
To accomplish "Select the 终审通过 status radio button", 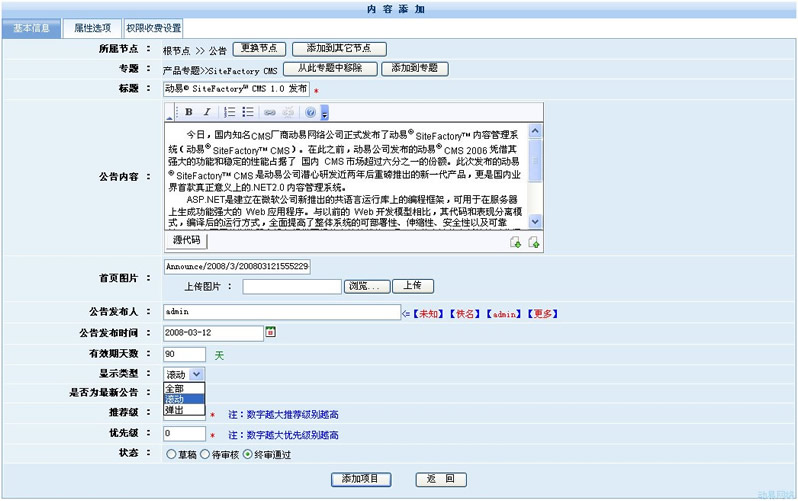I will coord(248,454).
